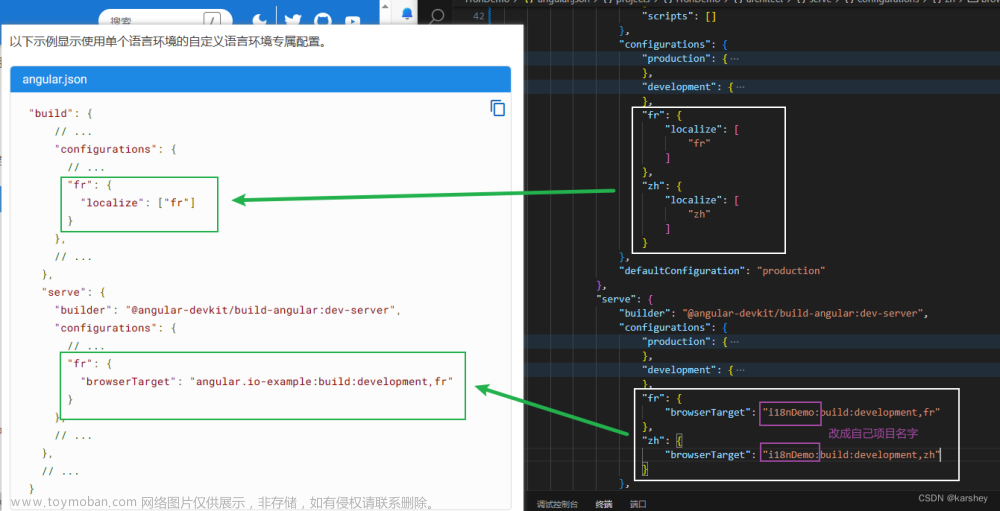This screenshot has height=511, width=1000.
Task: Open the Twitter link icon
Action: tap(293, 20)
